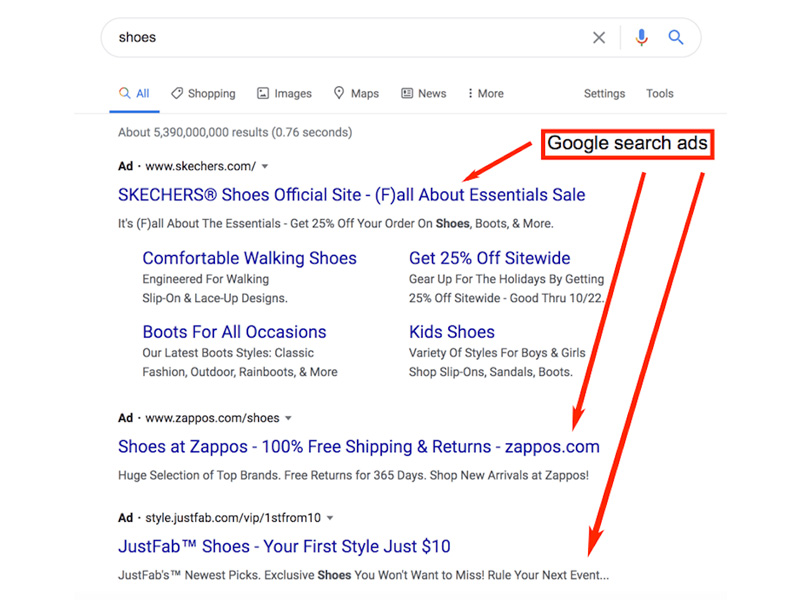This screenshot has height=600, width=800.
Task: Switch to the Shopping tab
Action: 203,94
